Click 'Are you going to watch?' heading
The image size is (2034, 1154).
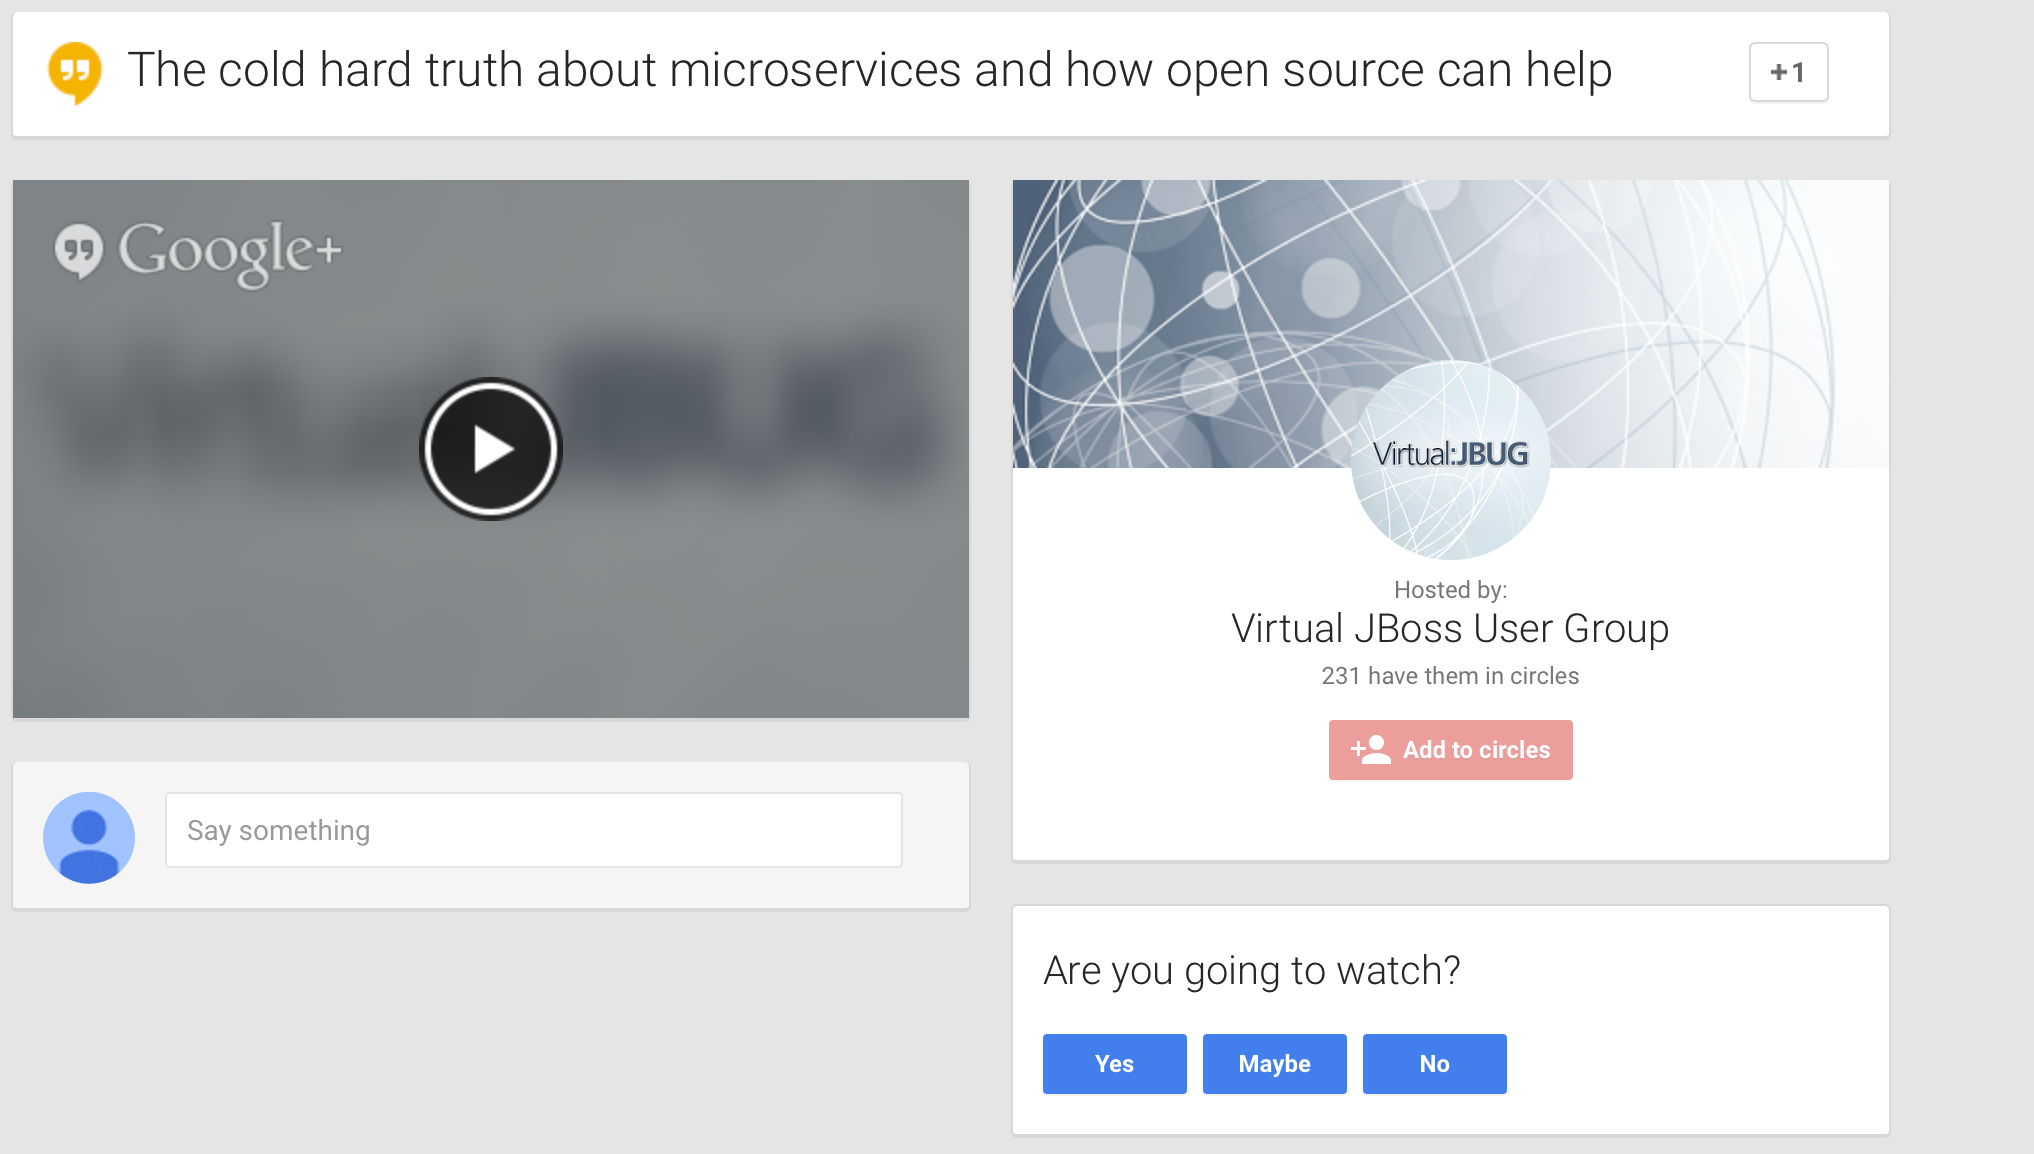(x=1252, y=971)
